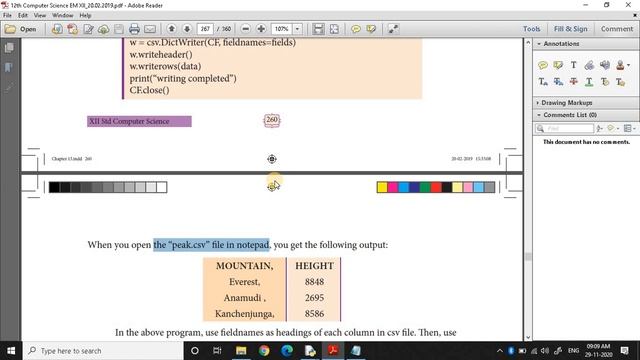
Task: Select the Underline text tool
Action: point(589,82)
